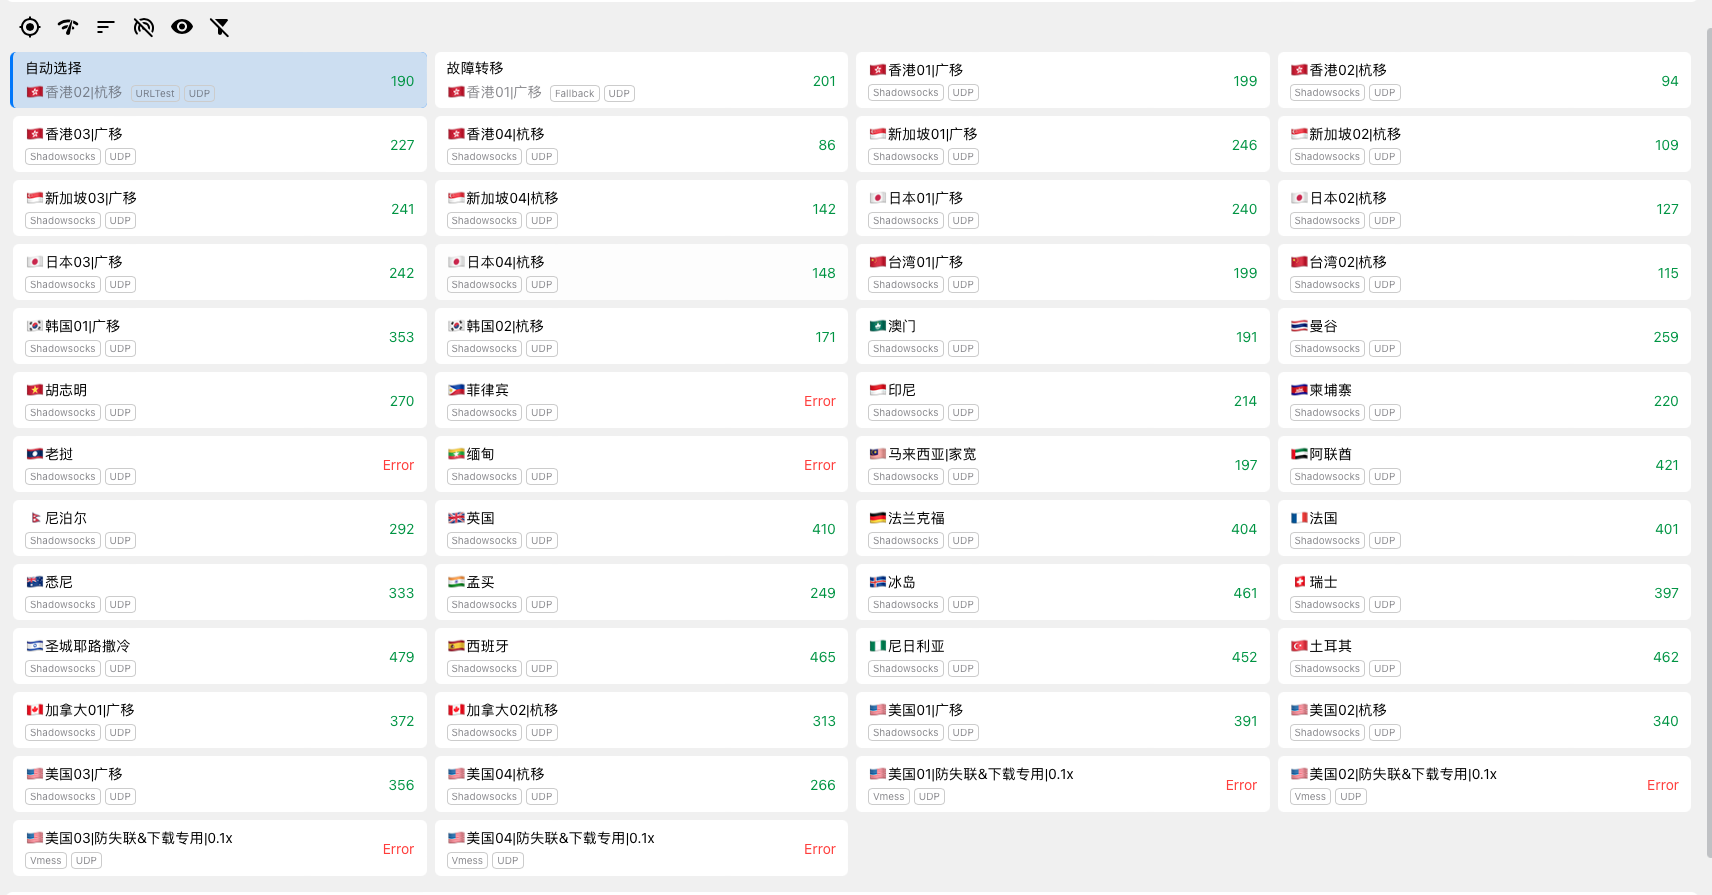Choose the 美国04|杭移 node
1712x895 pixels.
point(641,784)
